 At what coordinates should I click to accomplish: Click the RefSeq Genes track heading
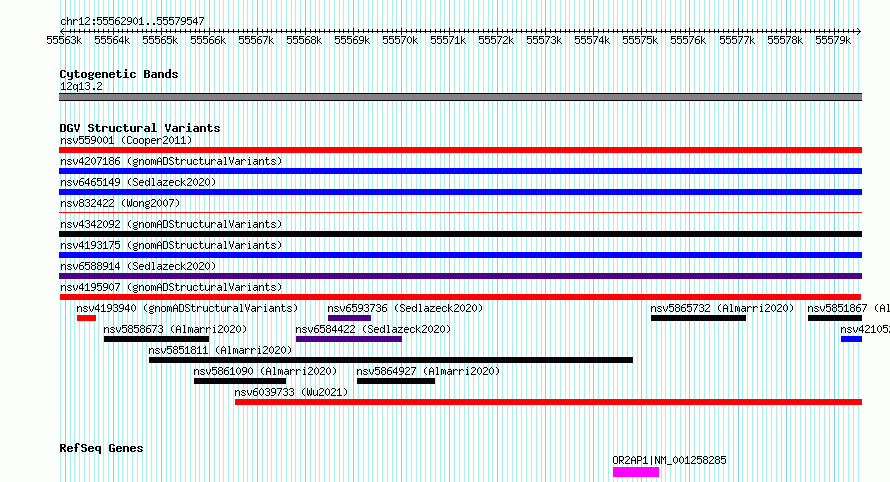pos(101,448)
